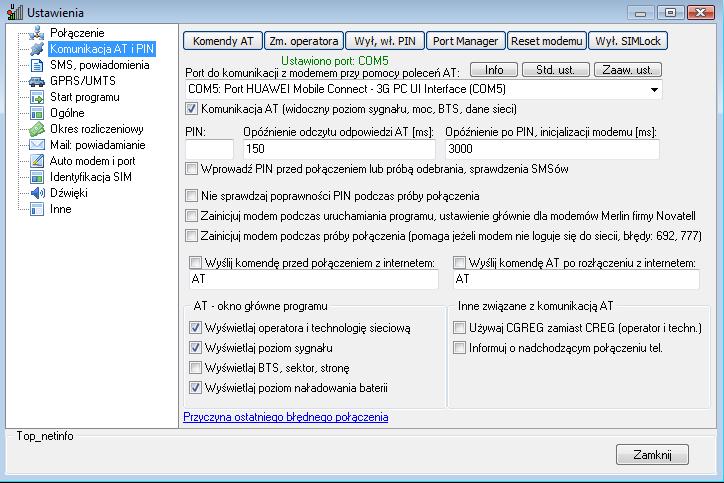Go to the Ogólne settings section

coord(67,113)
